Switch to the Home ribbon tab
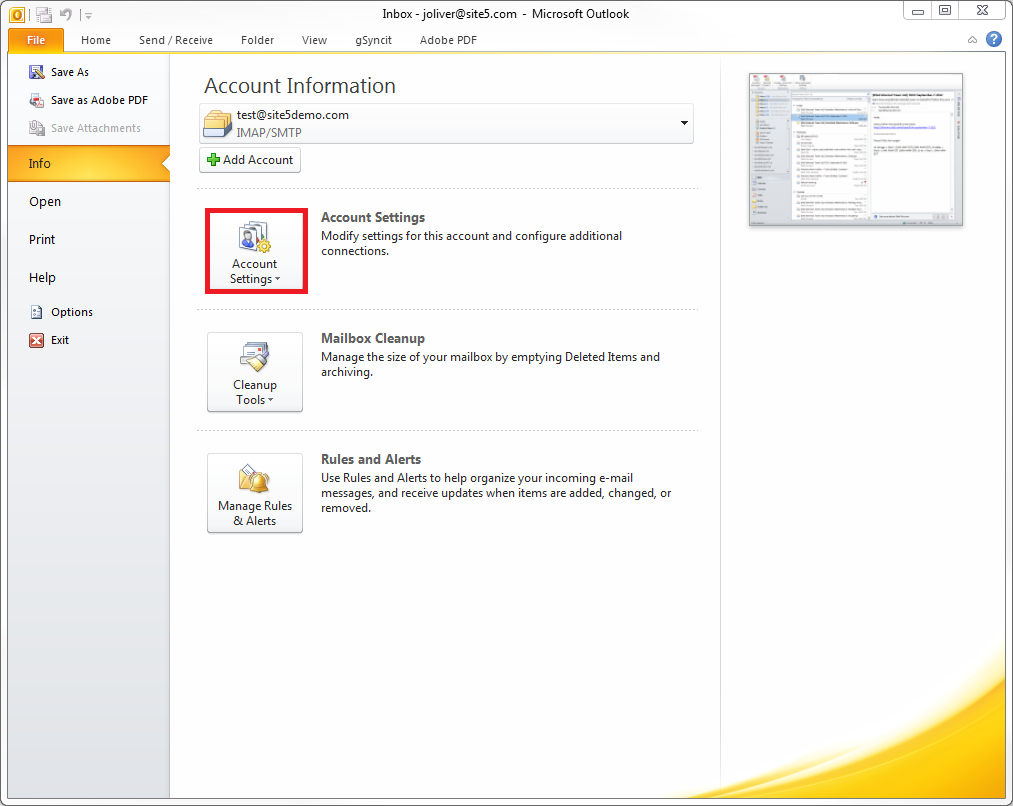The width and height of the screenshot is (1013, 806). [x=96, y=40]
